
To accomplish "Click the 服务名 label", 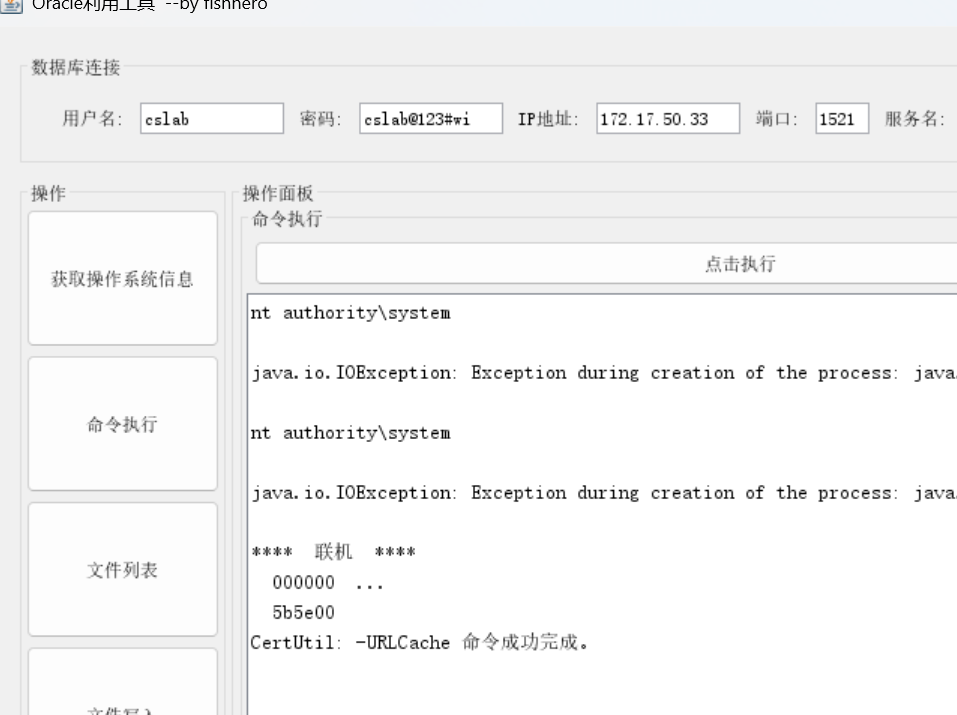I will [x=914, y=118].
